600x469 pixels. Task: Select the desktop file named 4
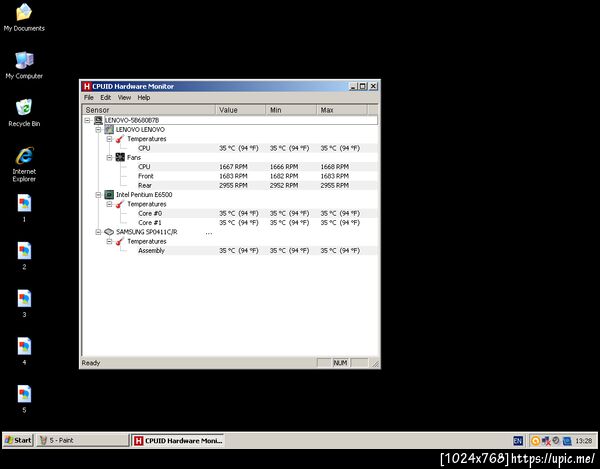pos(24,352)
